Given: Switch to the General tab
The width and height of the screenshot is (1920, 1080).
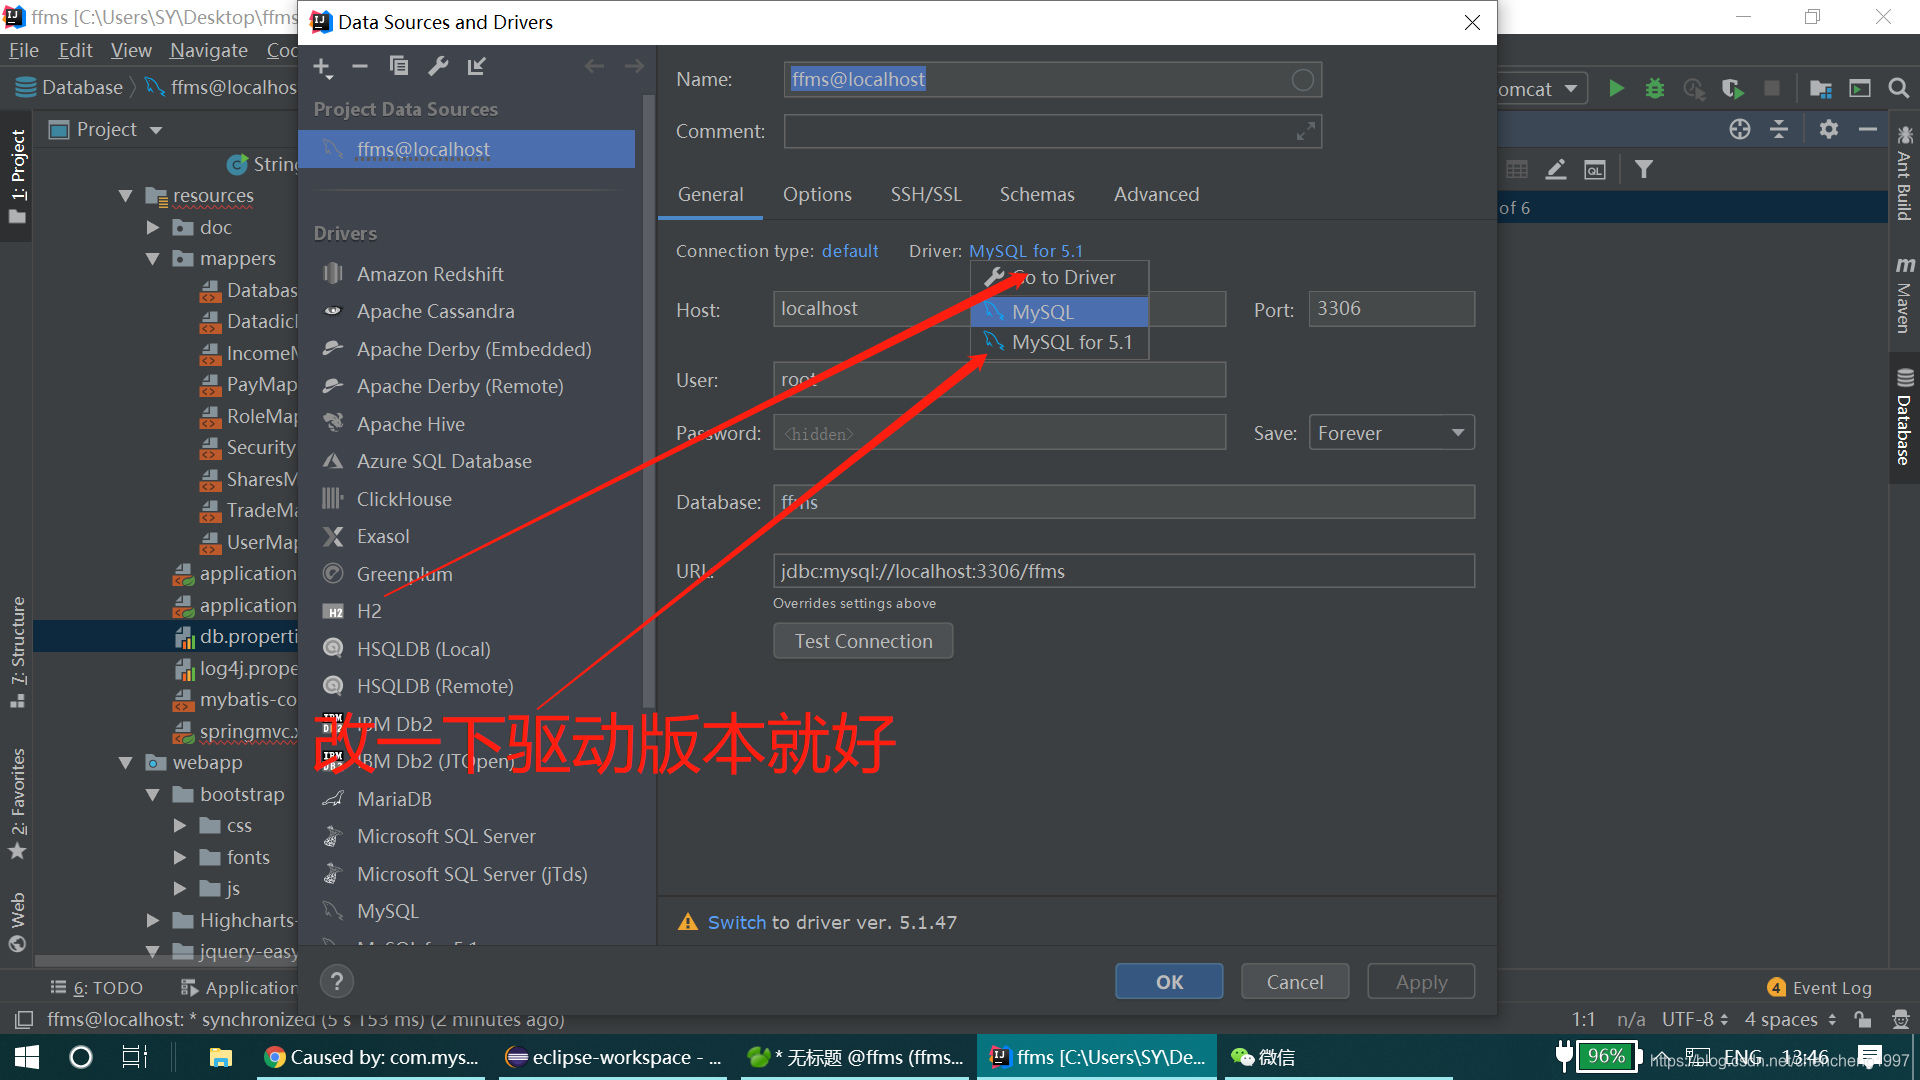Looking at the screenshot, I should pyautogui.click(x=710, y=195).
